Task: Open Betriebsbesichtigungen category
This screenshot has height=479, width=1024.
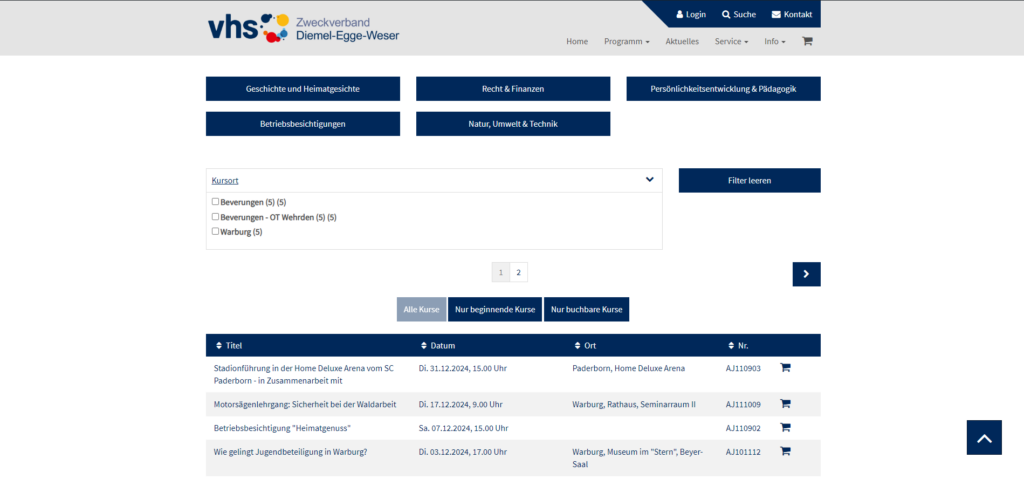Action: tap(303, 124)
